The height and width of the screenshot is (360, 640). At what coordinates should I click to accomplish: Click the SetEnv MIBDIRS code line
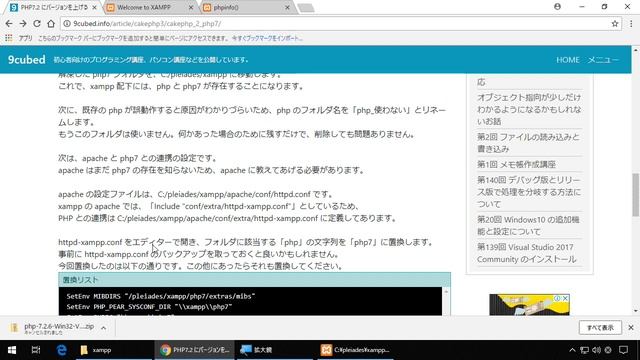click(161, 296)
